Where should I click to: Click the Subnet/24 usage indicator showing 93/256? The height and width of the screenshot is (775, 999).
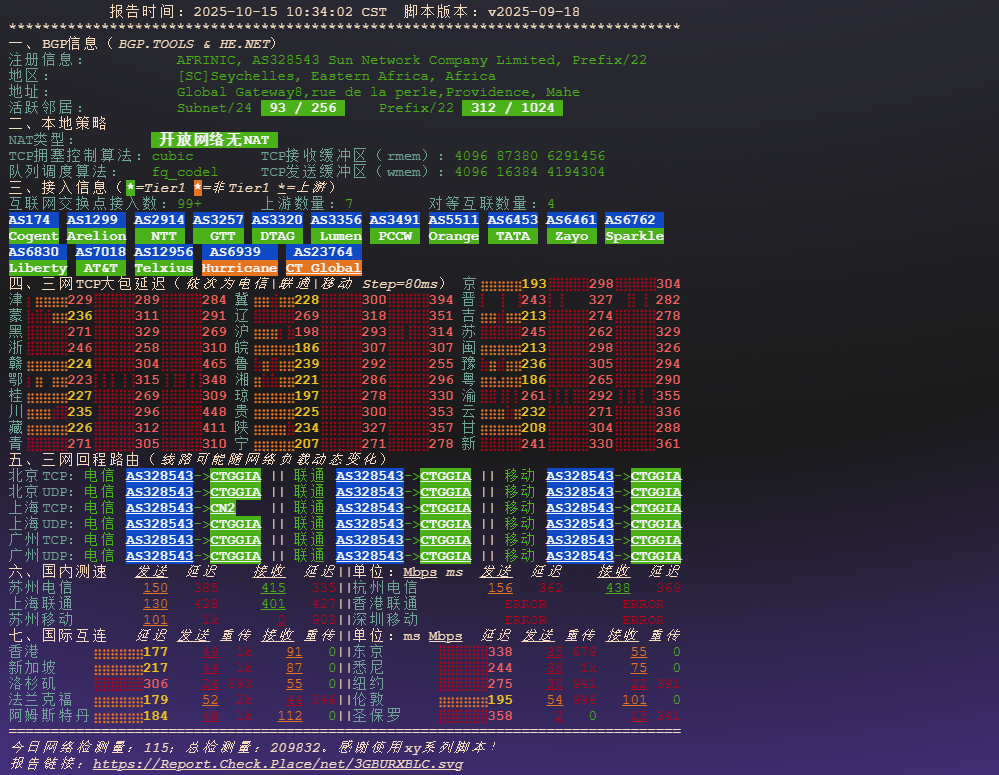tap(302, 107)
